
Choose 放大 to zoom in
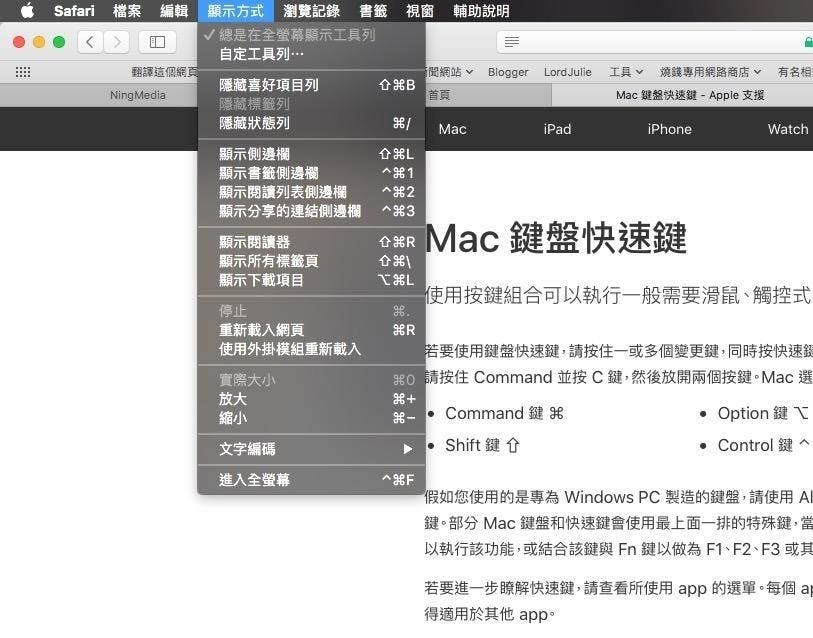click(x=312, y=399)
